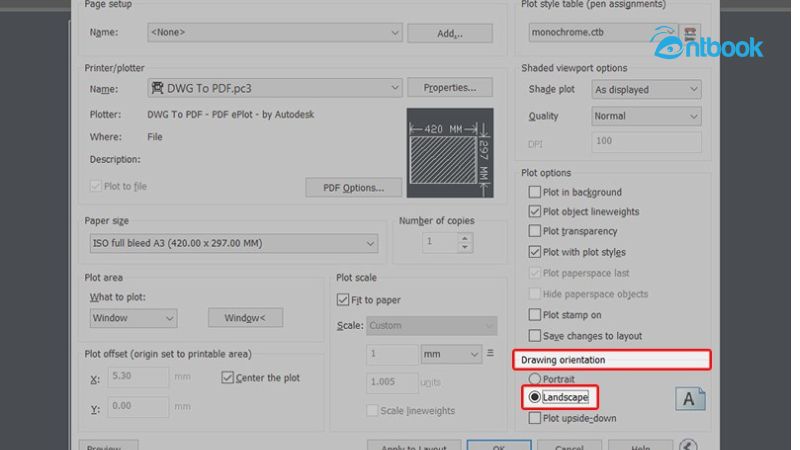
Task: Click the plot offset Y field
Action: [x=138, y=406]
